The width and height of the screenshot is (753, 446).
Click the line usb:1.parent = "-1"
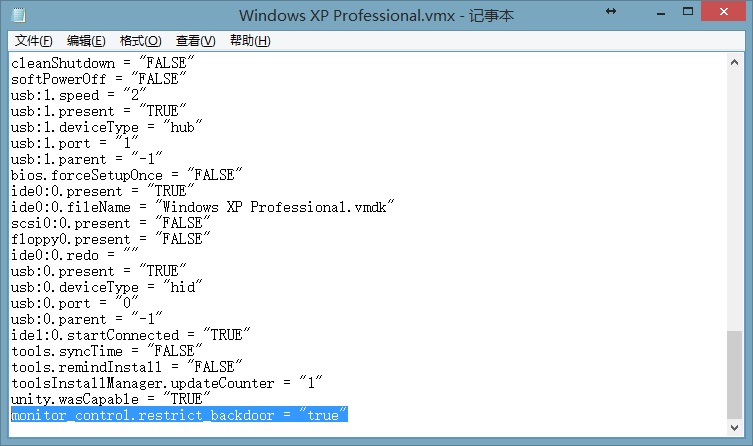(86, 159)
